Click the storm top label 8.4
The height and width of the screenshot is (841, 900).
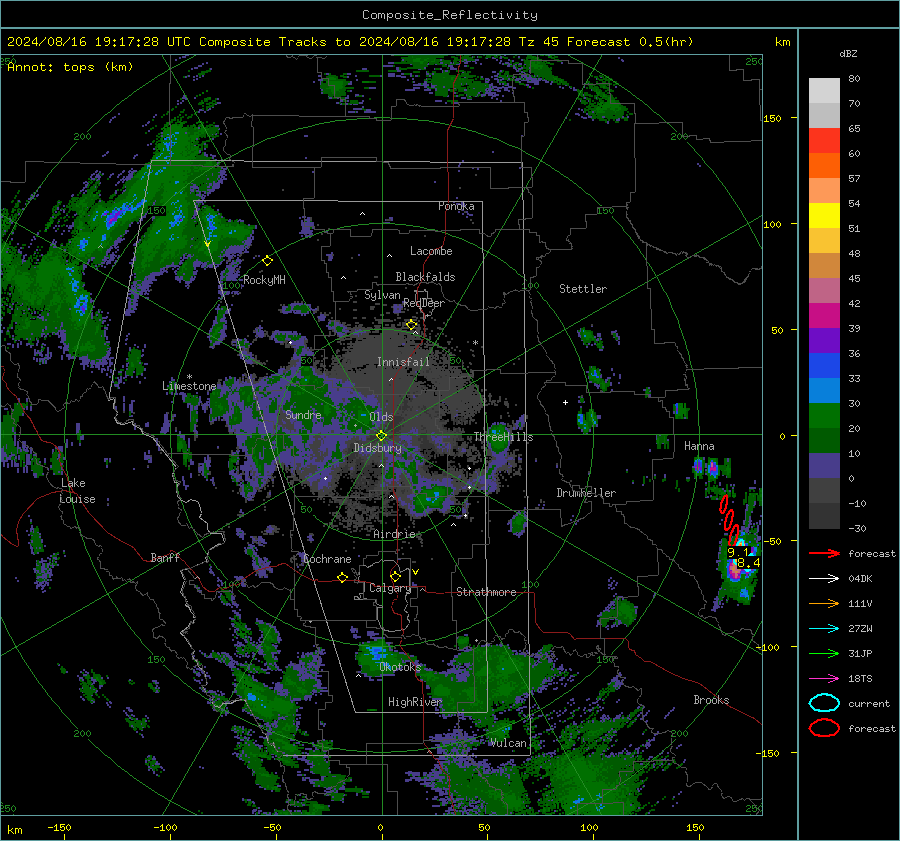click(x=749, y=563)
